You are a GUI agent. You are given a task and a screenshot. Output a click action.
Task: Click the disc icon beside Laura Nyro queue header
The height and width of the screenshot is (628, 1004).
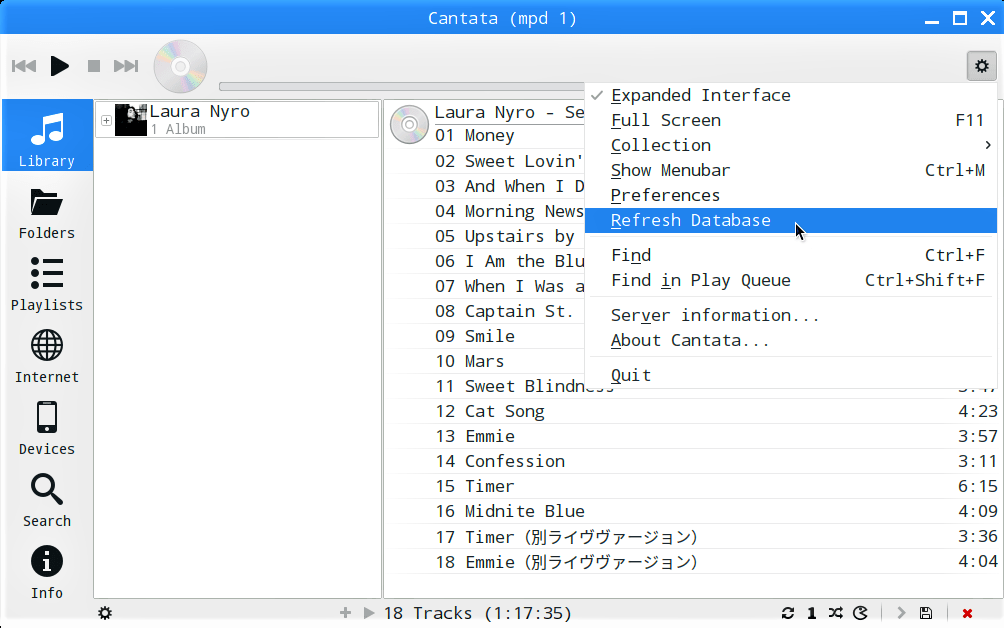[409, 124]
